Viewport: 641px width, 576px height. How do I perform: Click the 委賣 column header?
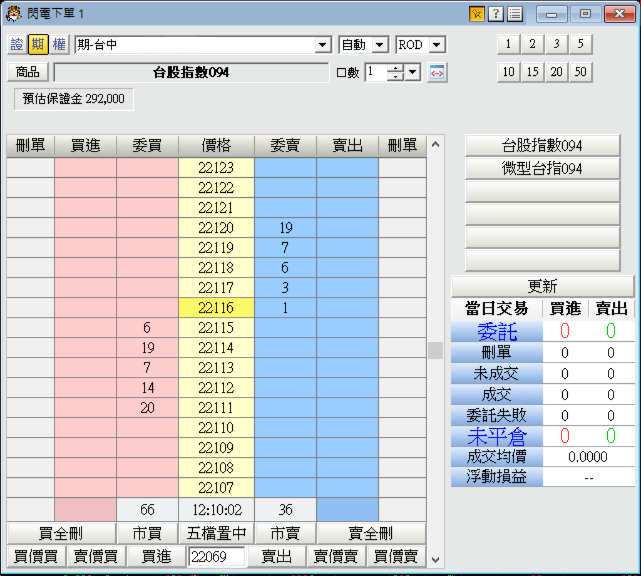[x=285, y=146]
